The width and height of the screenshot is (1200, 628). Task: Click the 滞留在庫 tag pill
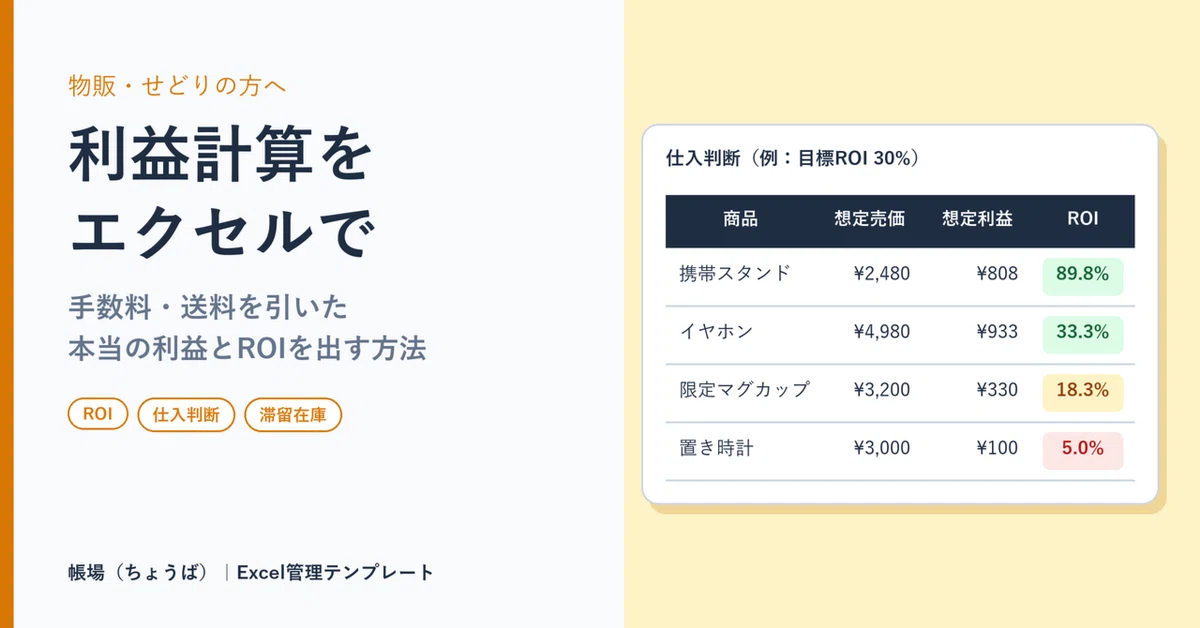293,415
